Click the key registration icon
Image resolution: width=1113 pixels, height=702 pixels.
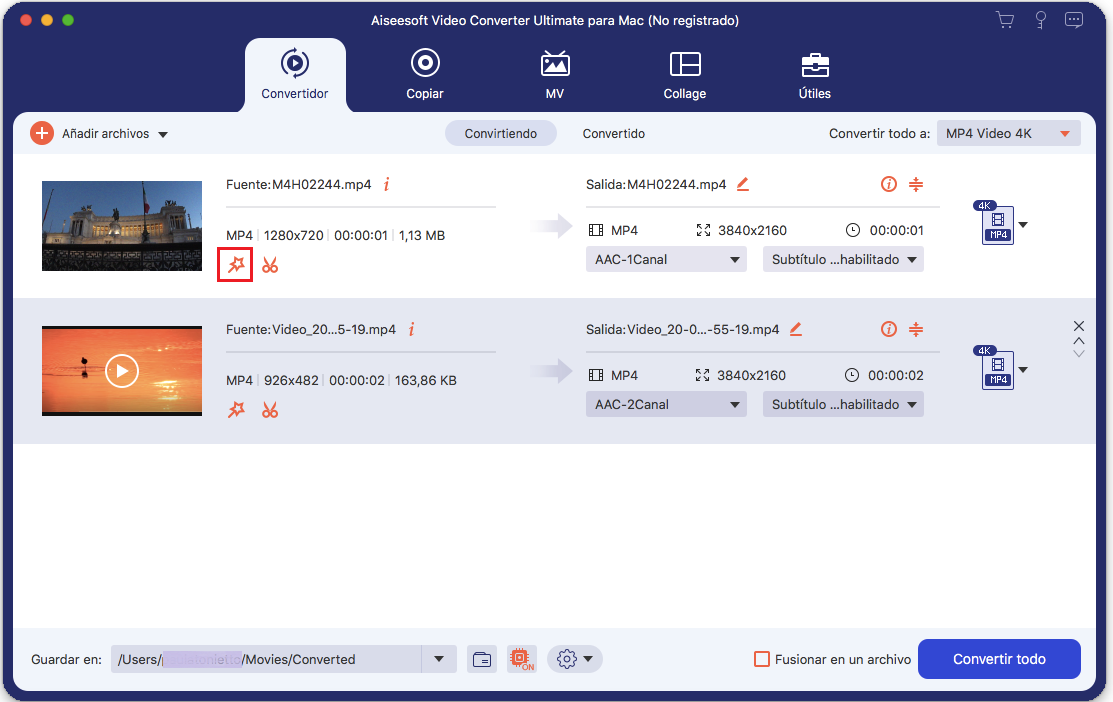tap(1041, 20)
